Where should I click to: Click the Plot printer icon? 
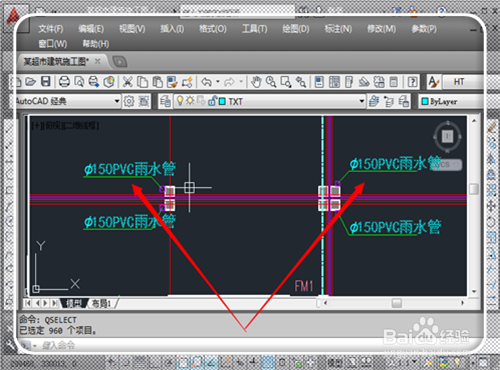point(64,82)
